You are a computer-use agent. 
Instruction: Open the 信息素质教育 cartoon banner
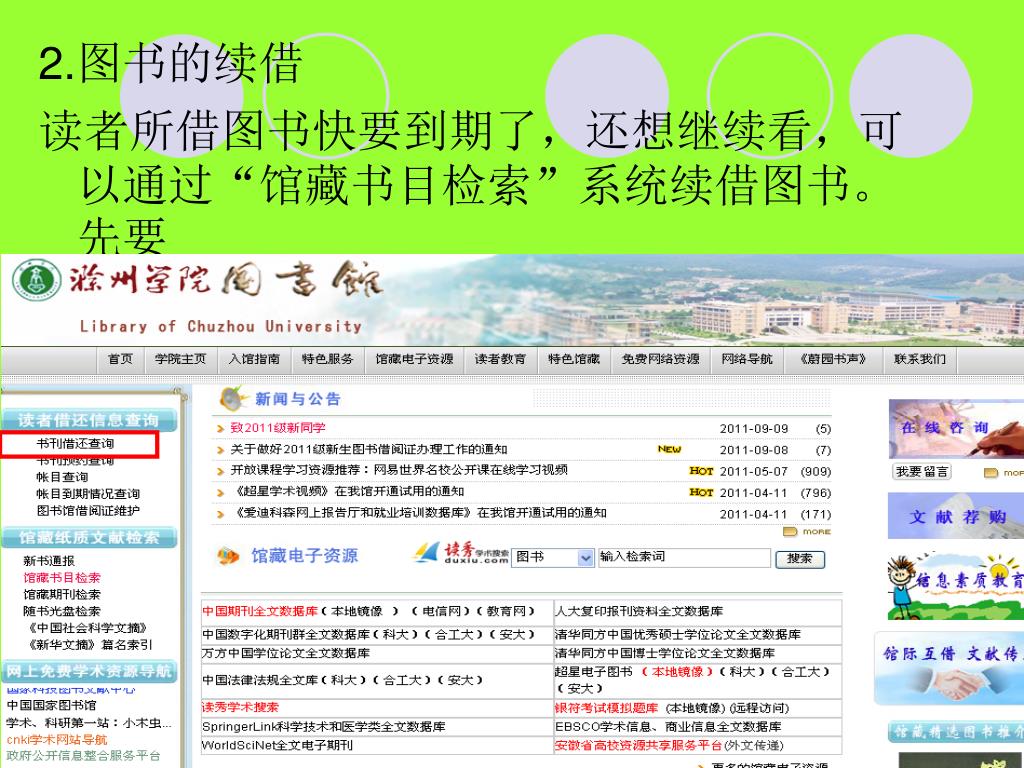[x=956, y=586]
